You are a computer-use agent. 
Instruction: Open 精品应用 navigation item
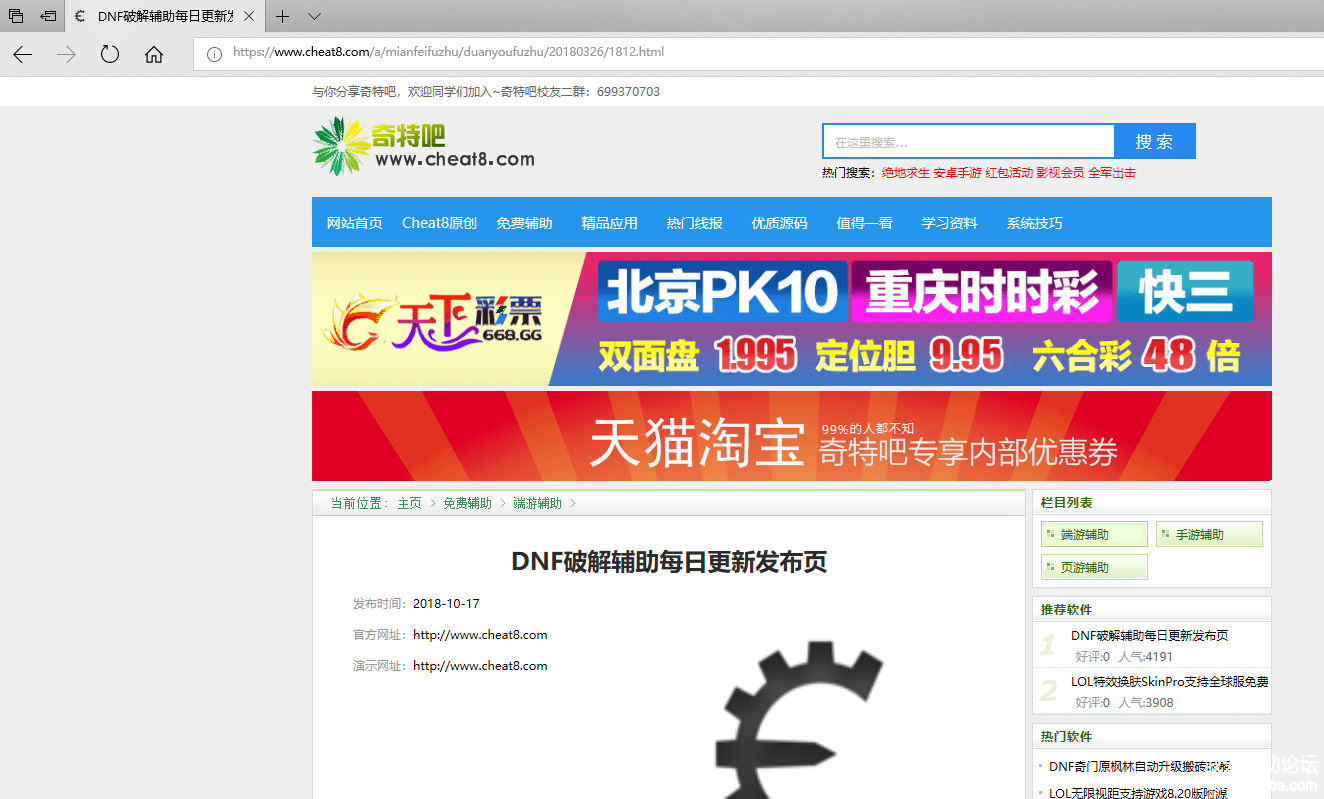tap(609, 223)
